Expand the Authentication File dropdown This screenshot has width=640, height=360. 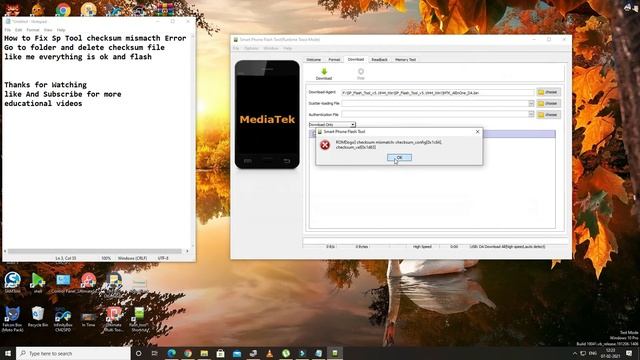coord(531,115)
